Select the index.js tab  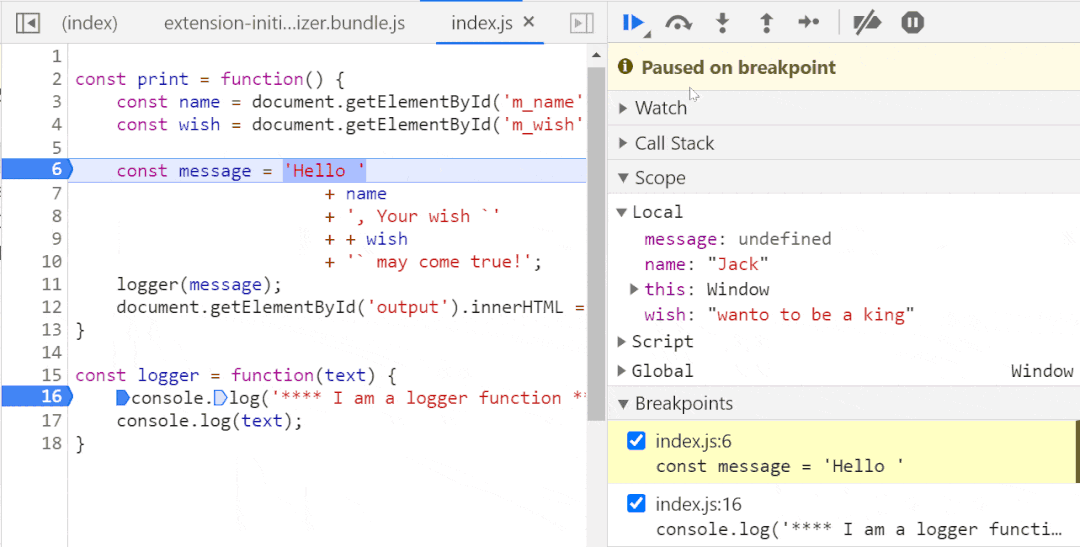[x=481, y=23]
